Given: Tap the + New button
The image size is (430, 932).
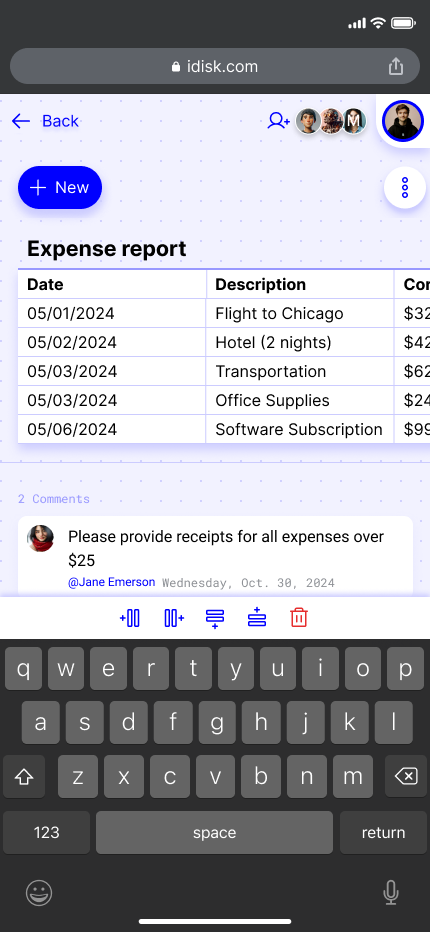Looking at the screenshot, I should click(60, 188).
